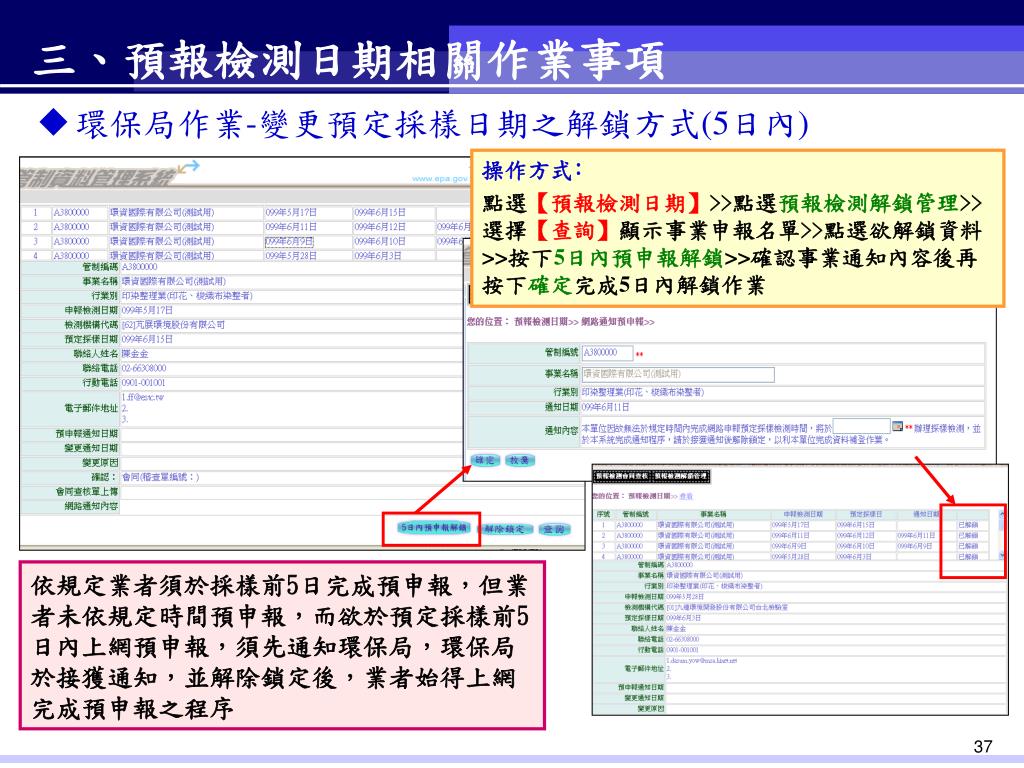Select highlighted cell 099年6月9日 in main table
Viewport: 1024px width, 768px height.
pyautogui.click(x=289, y=241)
